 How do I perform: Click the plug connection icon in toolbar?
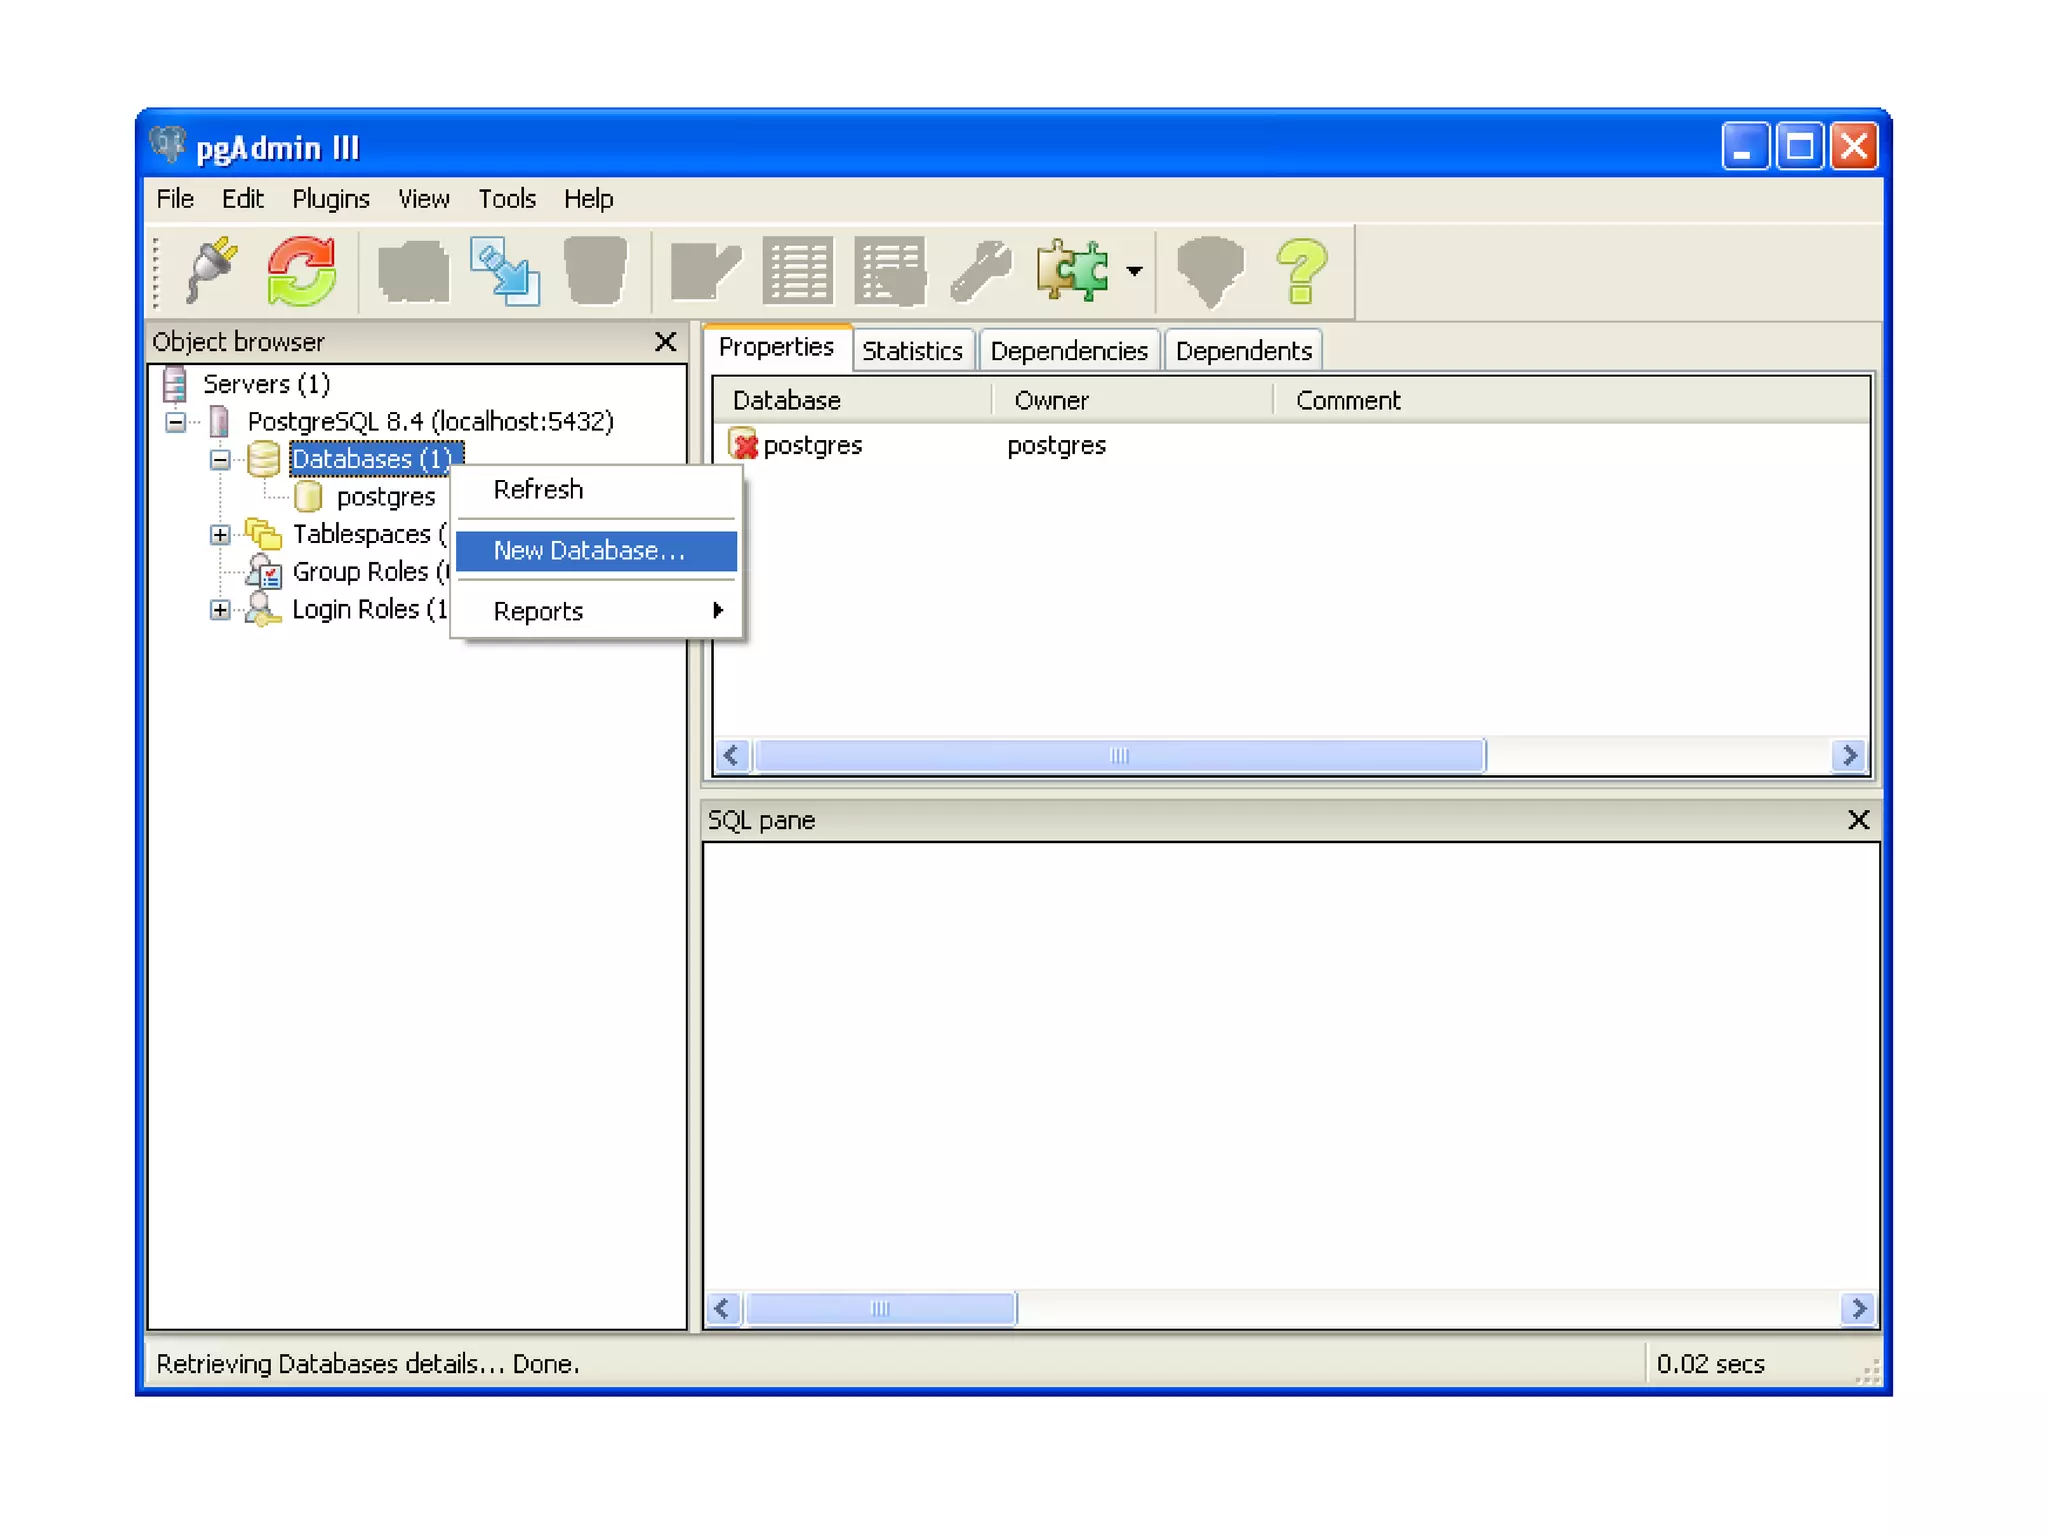[x=211, y=270]
